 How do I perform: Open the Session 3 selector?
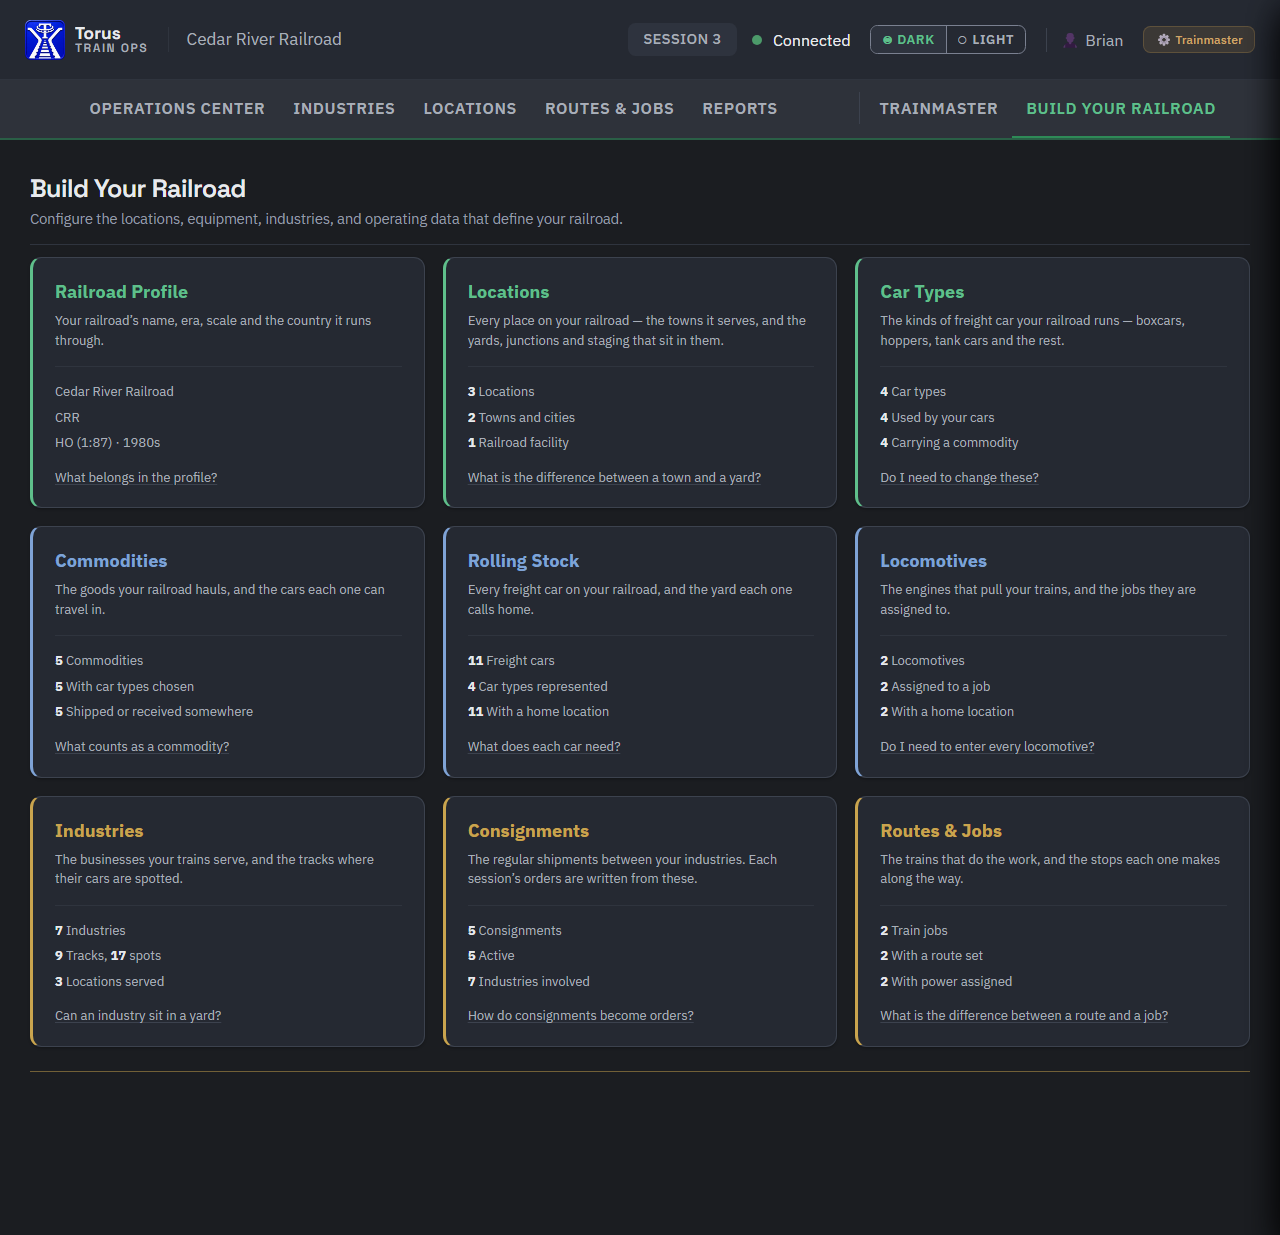(682, 39)
